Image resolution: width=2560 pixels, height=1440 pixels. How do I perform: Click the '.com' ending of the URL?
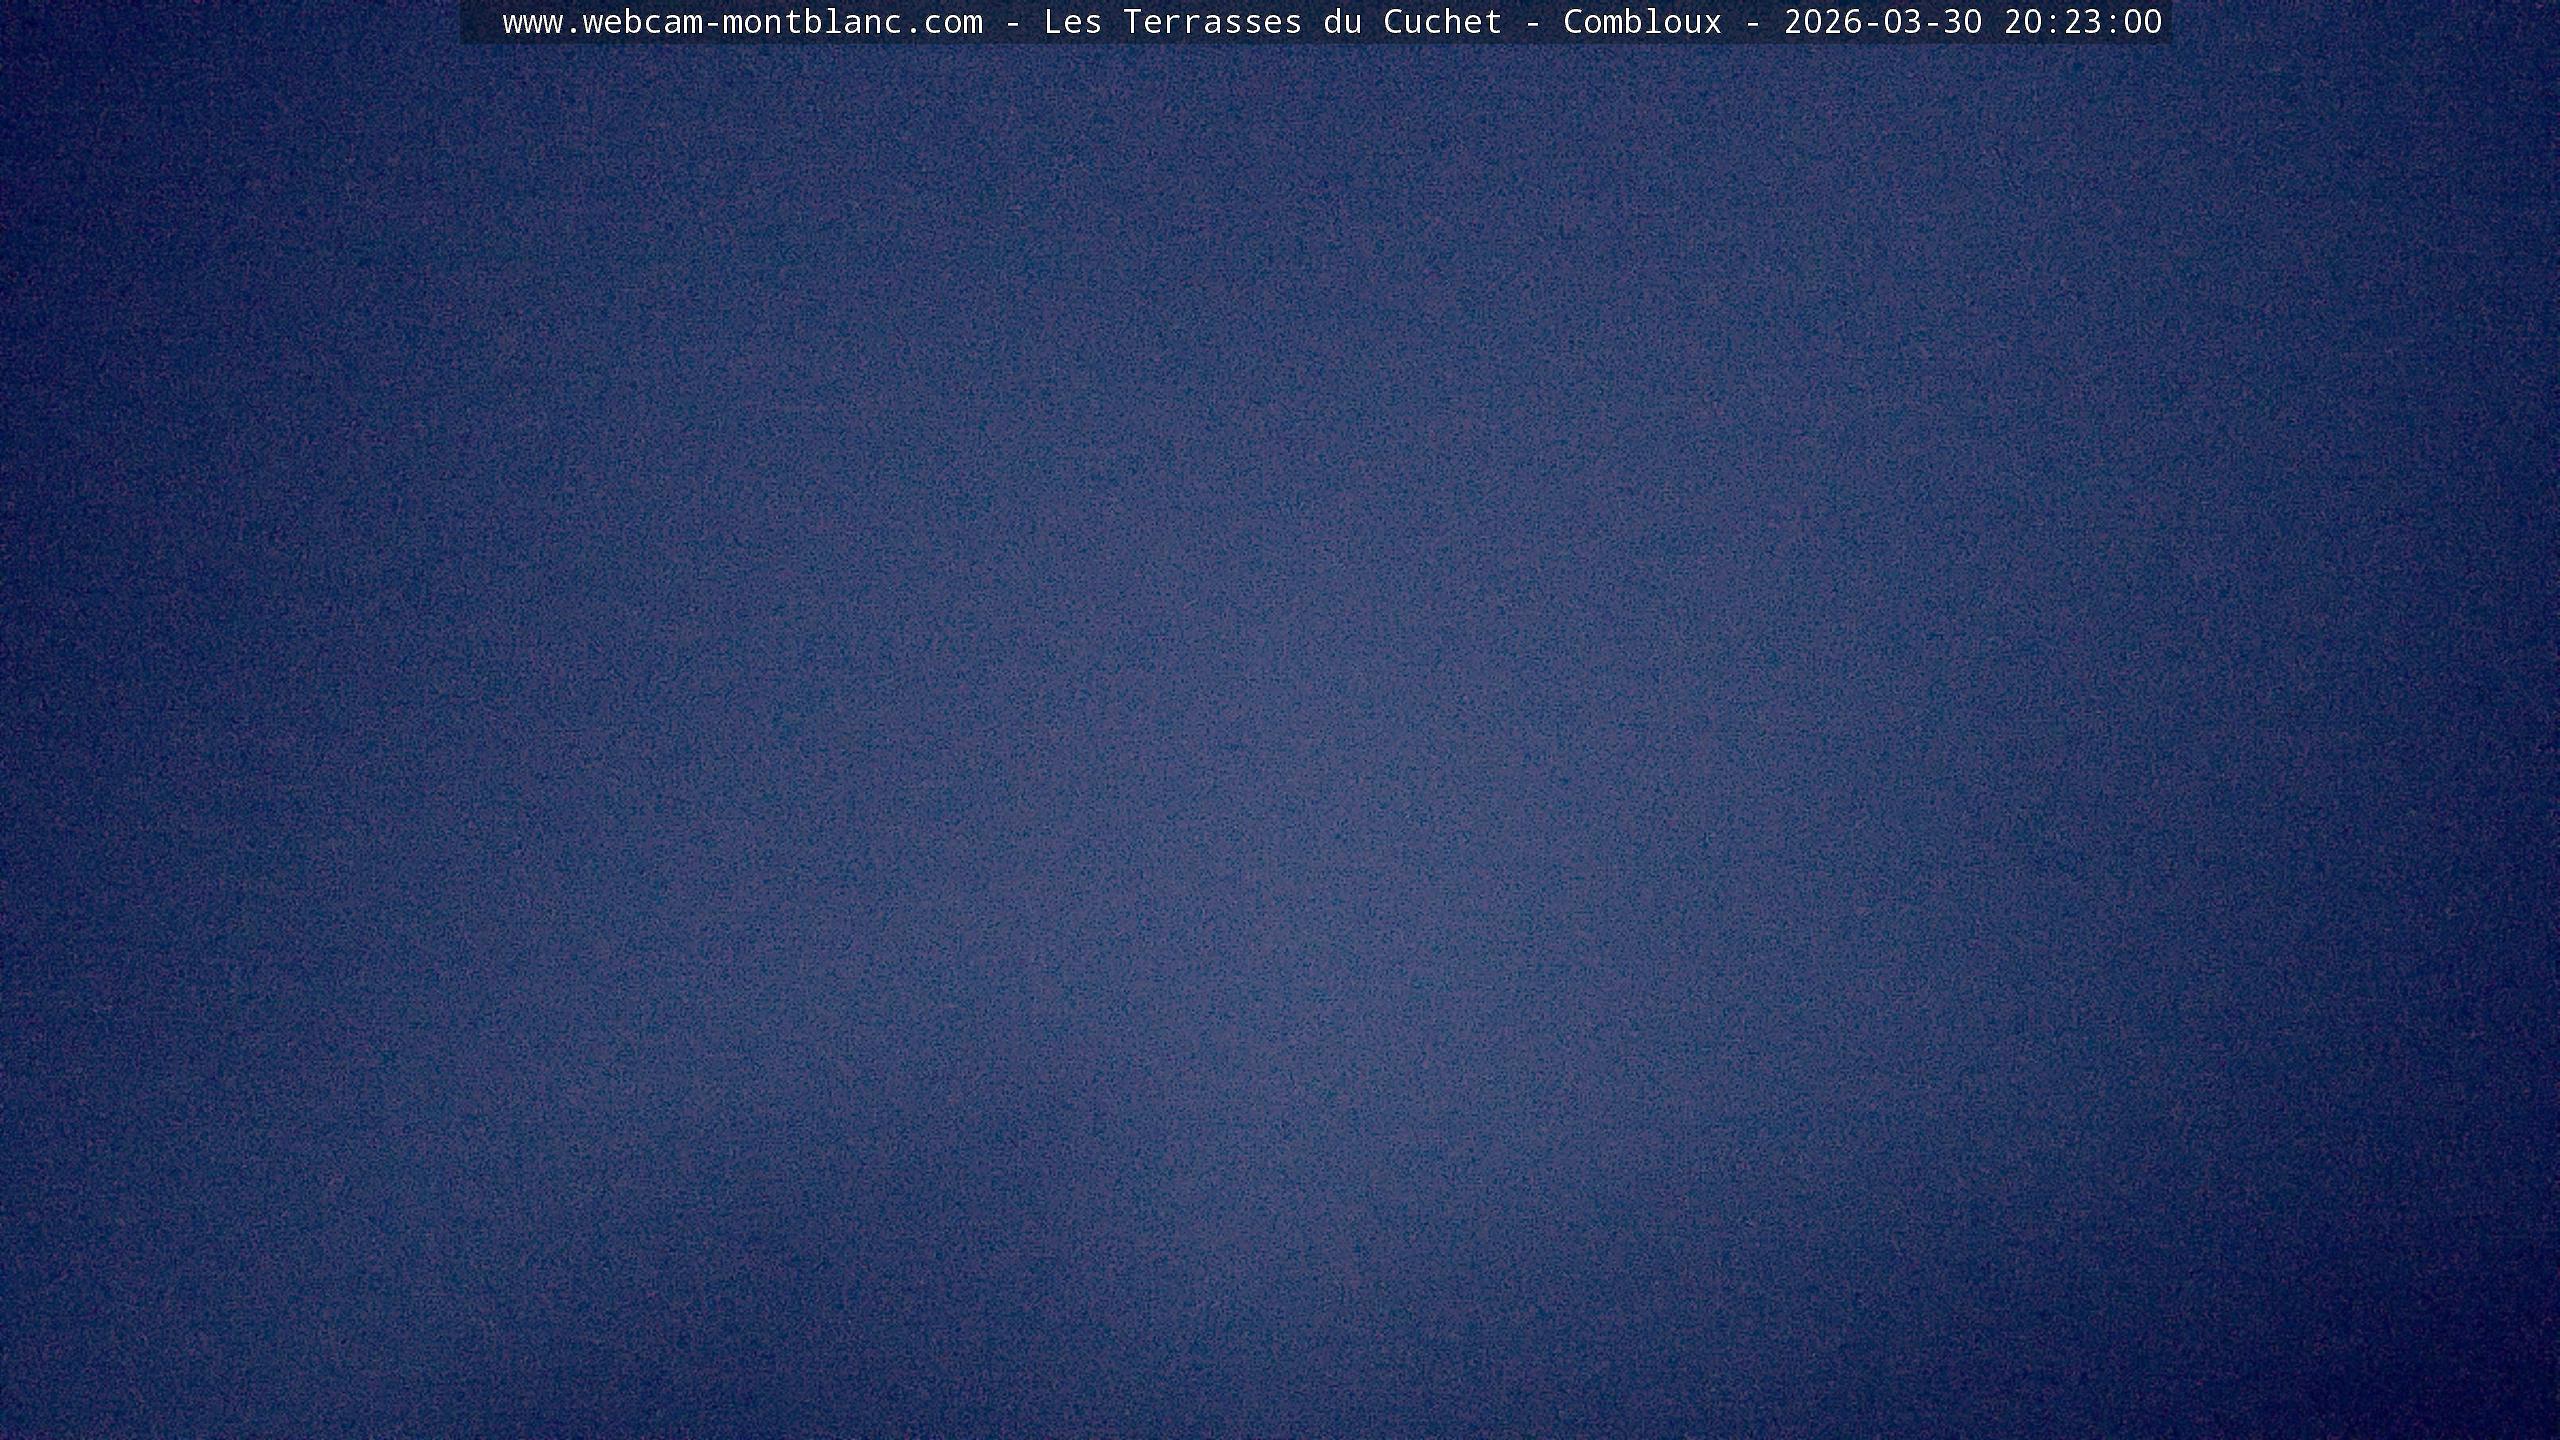[942, 22]
